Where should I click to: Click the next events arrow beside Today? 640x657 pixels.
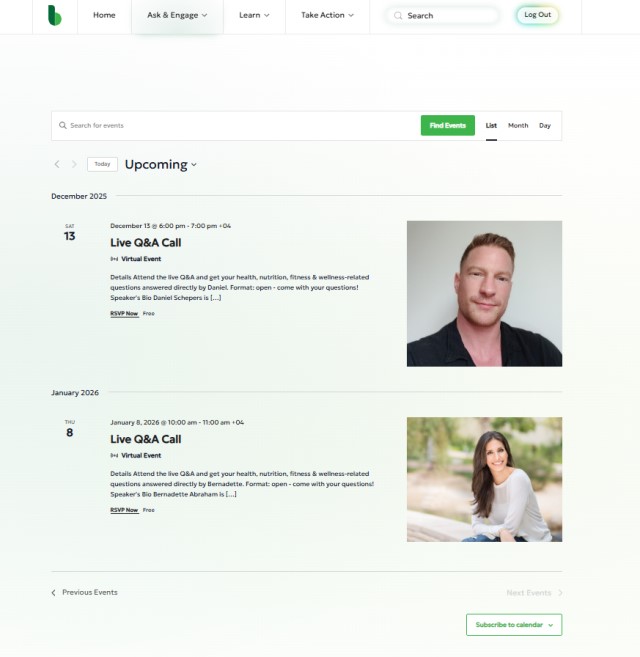click(74, 164)
